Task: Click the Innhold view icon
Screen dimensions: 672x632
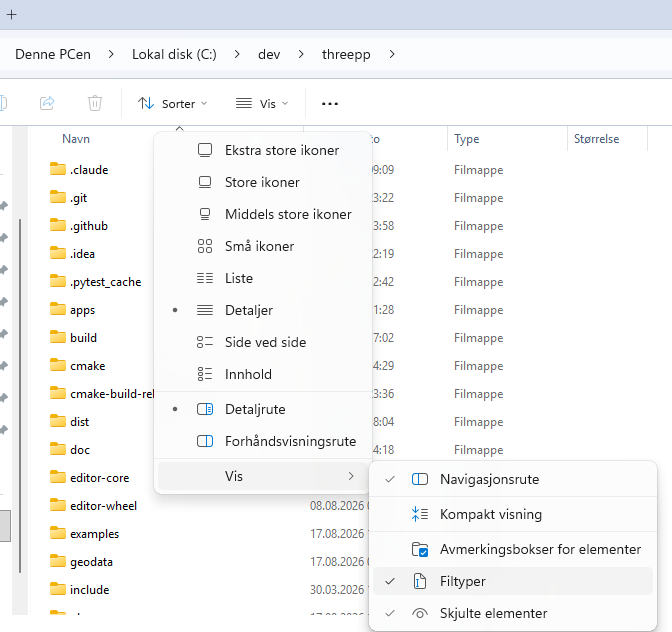Action: coord(205,374)
